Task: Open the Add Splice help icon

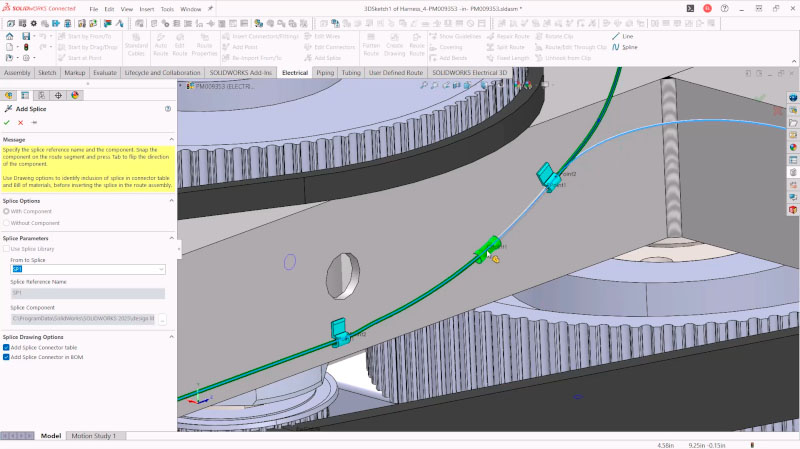Action: (x=167, y=108)
